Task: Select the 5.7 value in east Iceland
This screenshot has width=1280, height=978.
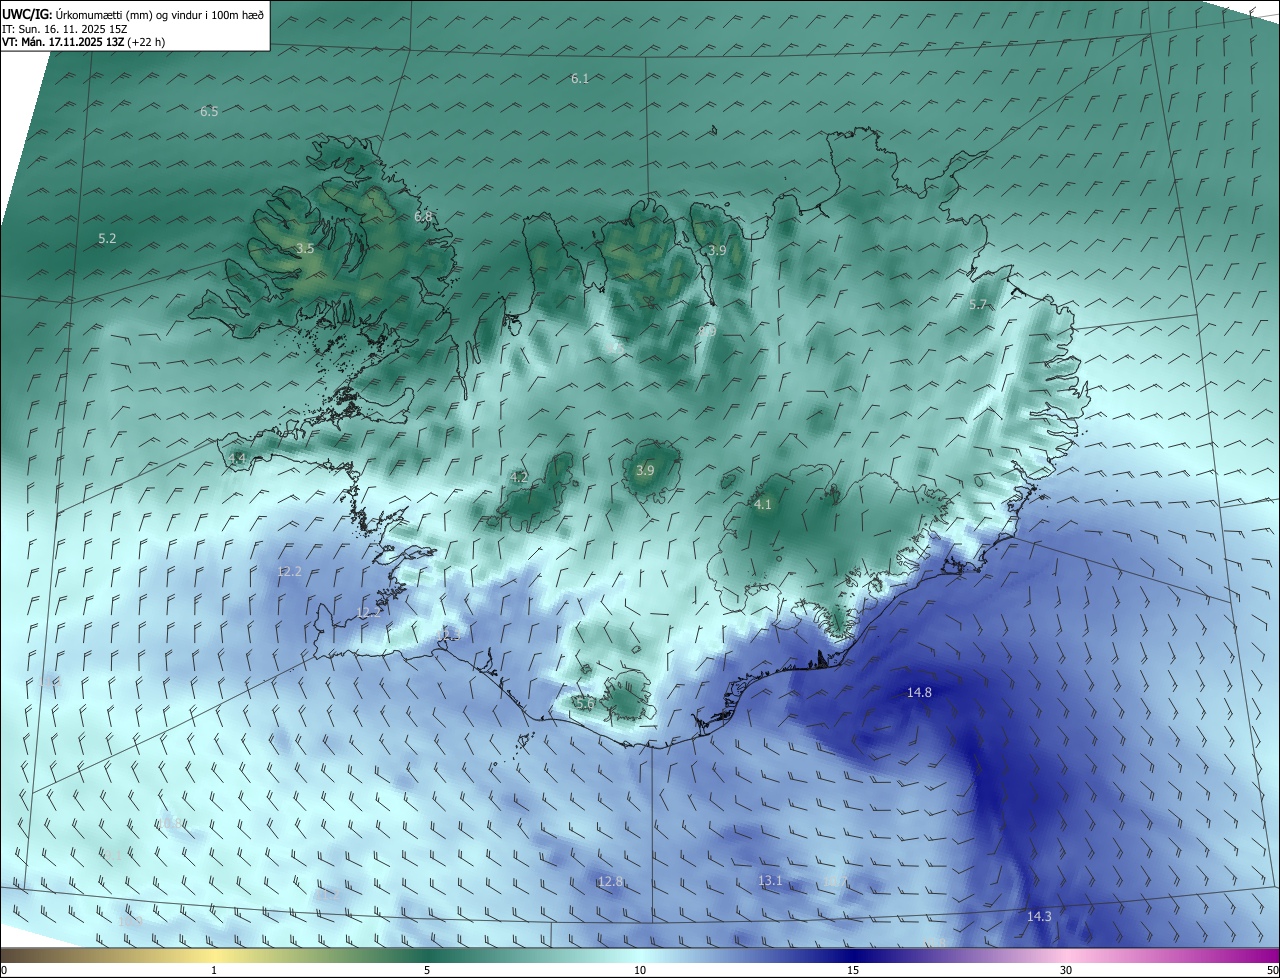Action: click(x=978, y=304)
